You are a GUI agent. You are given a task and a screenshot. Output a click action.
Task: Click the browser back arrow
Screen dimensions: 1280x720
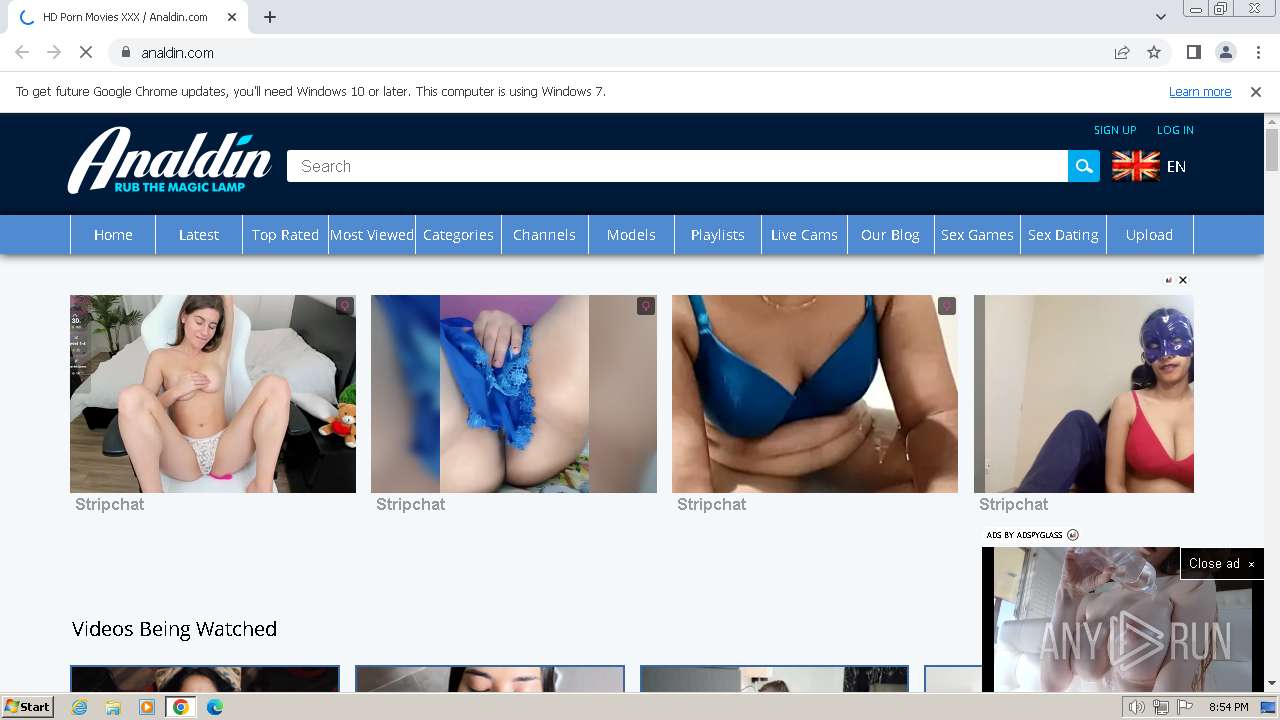click(x=22, y=52)
